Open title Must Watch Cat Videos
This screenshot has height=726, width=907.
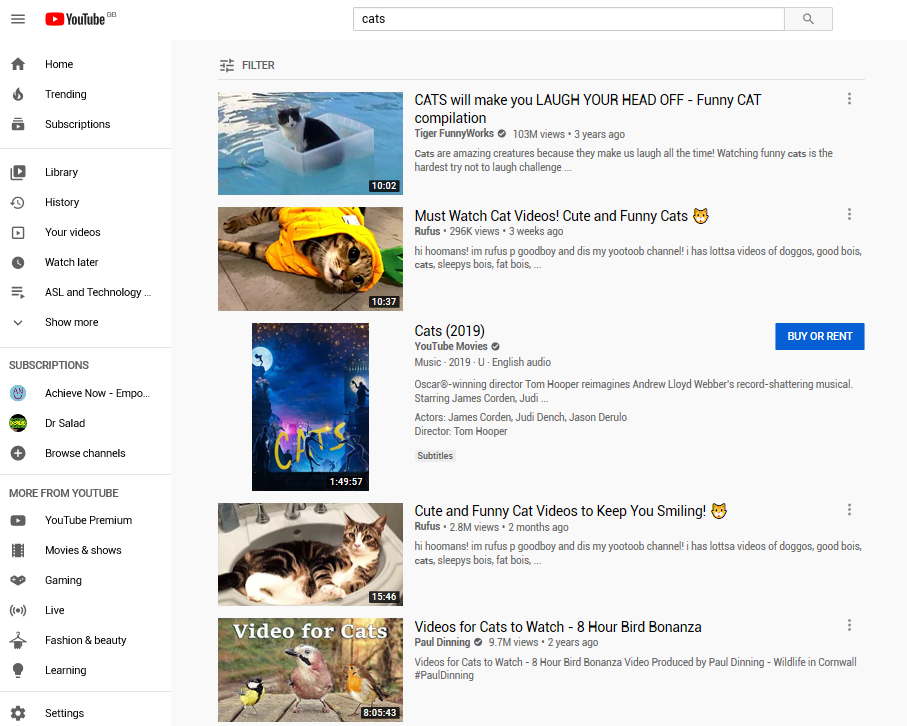tap(562, 216)
